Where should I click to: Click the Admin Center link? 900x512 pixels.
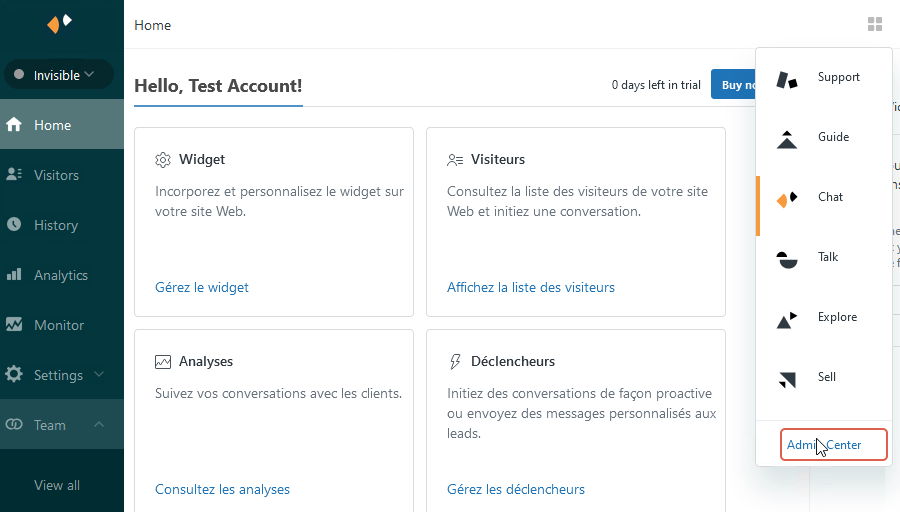(x=833, y=445)
